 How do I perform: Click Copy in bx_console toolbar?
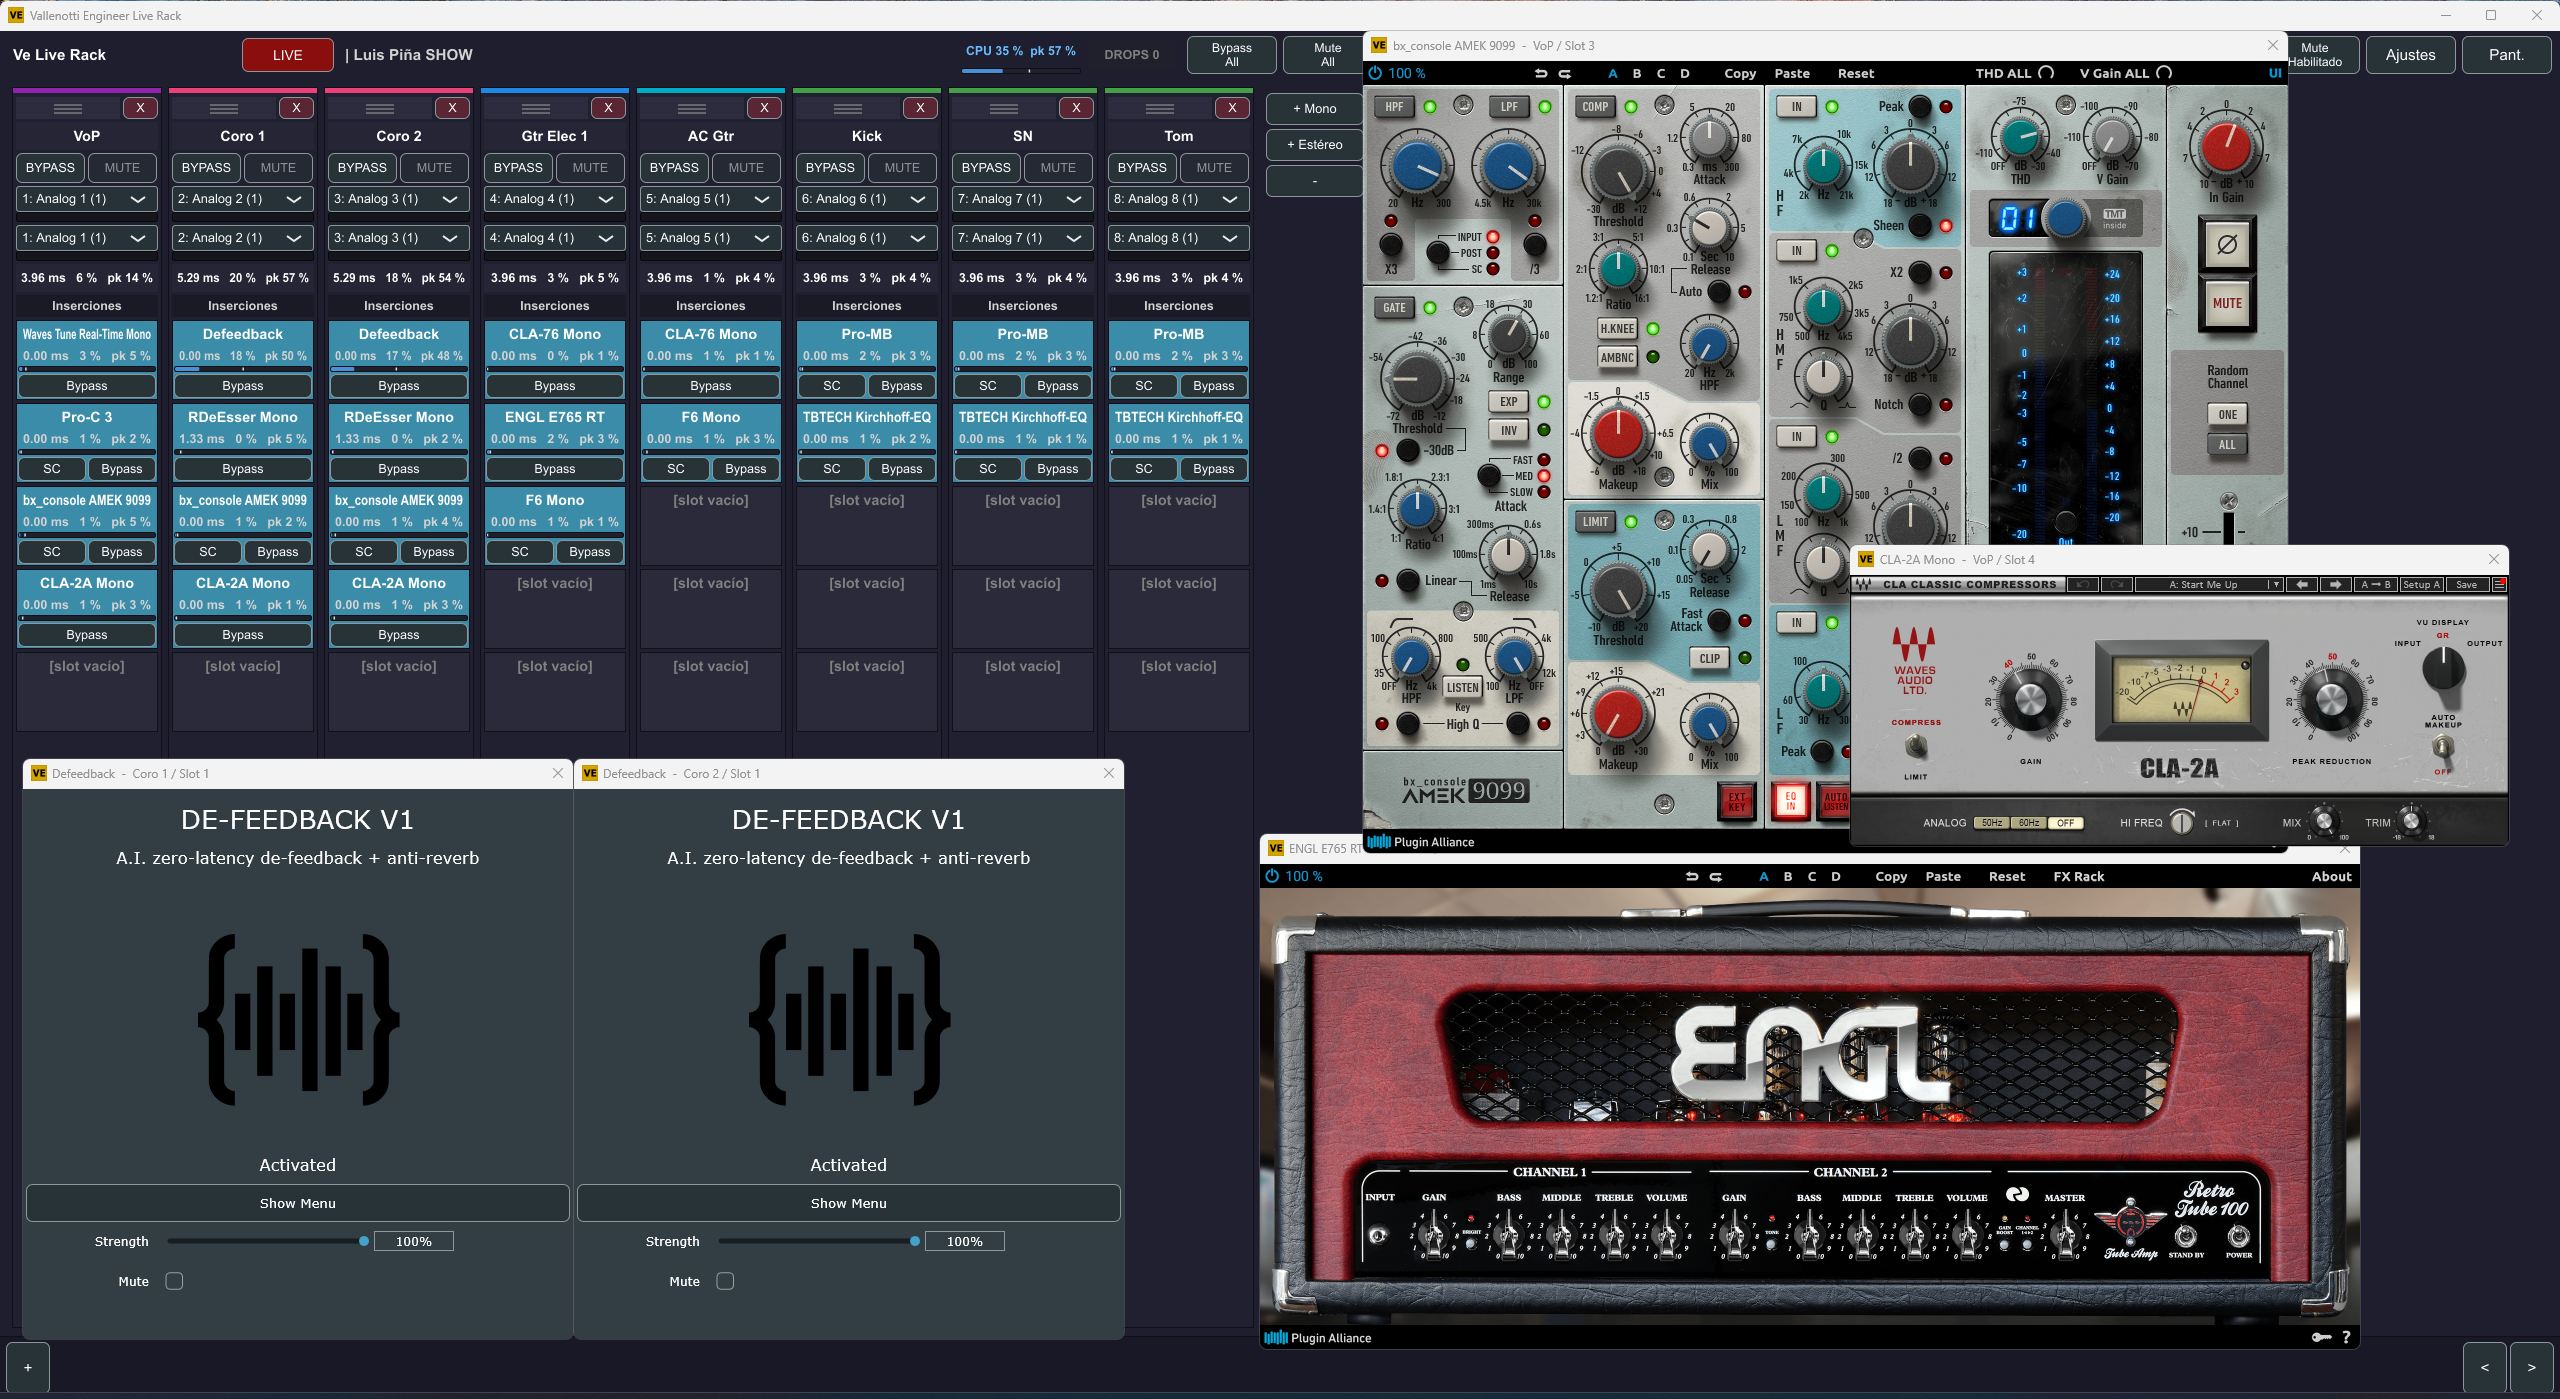pos(1740,73)
